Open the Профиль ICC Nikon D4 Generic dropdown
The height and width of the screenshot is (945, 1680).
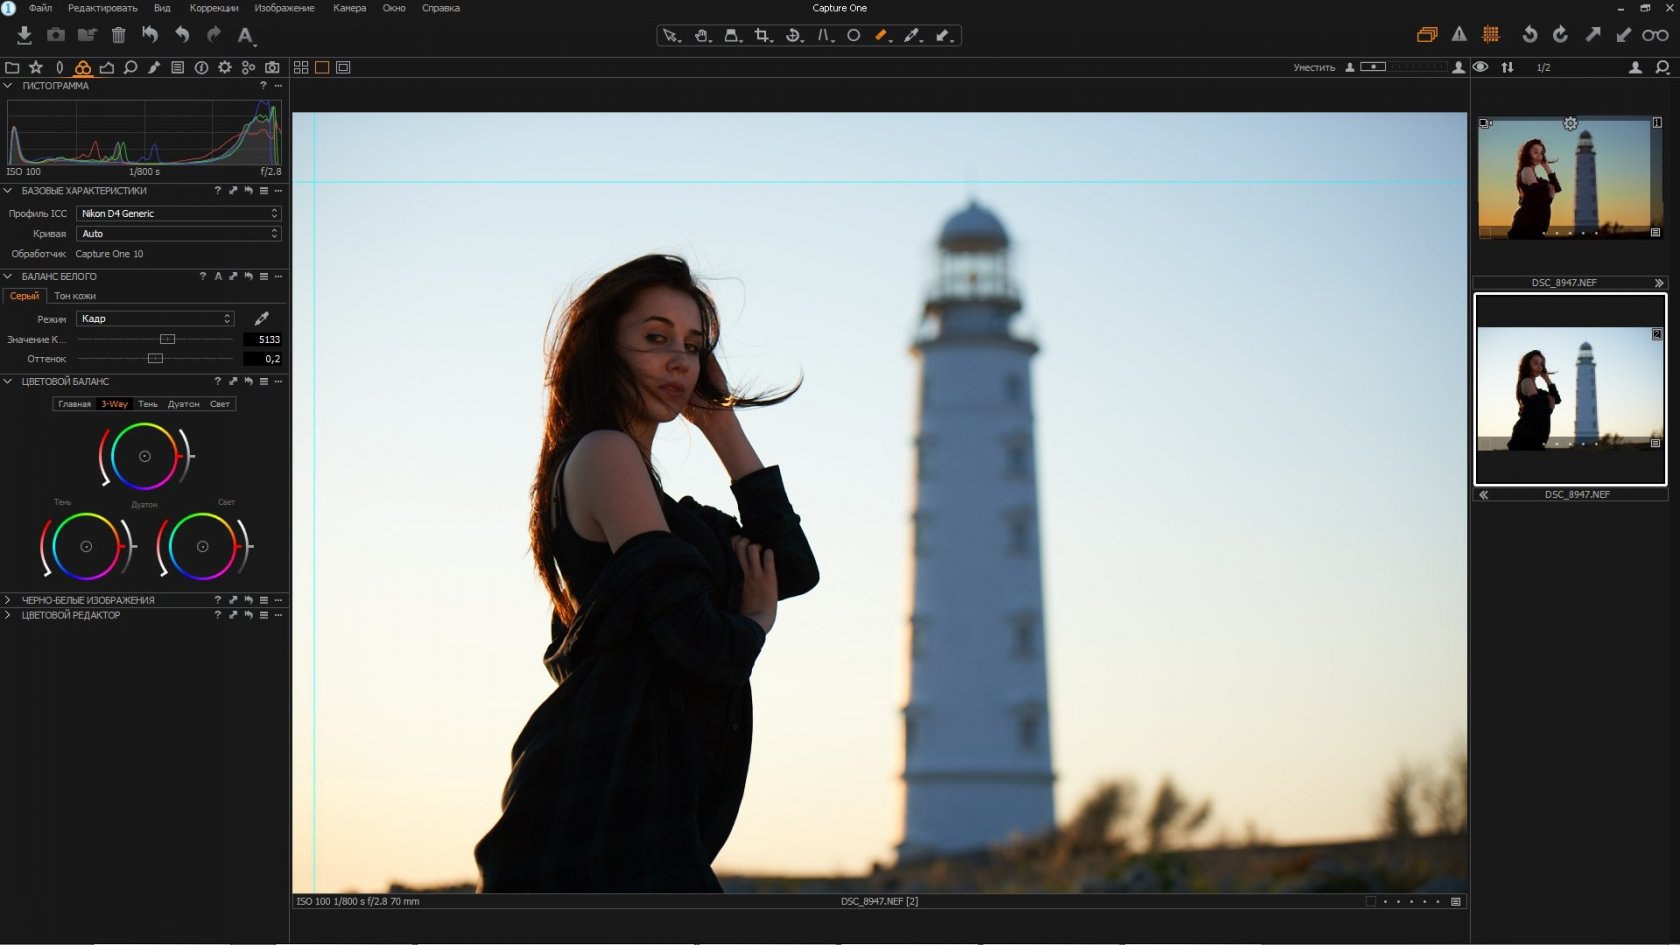coord(179,214)
